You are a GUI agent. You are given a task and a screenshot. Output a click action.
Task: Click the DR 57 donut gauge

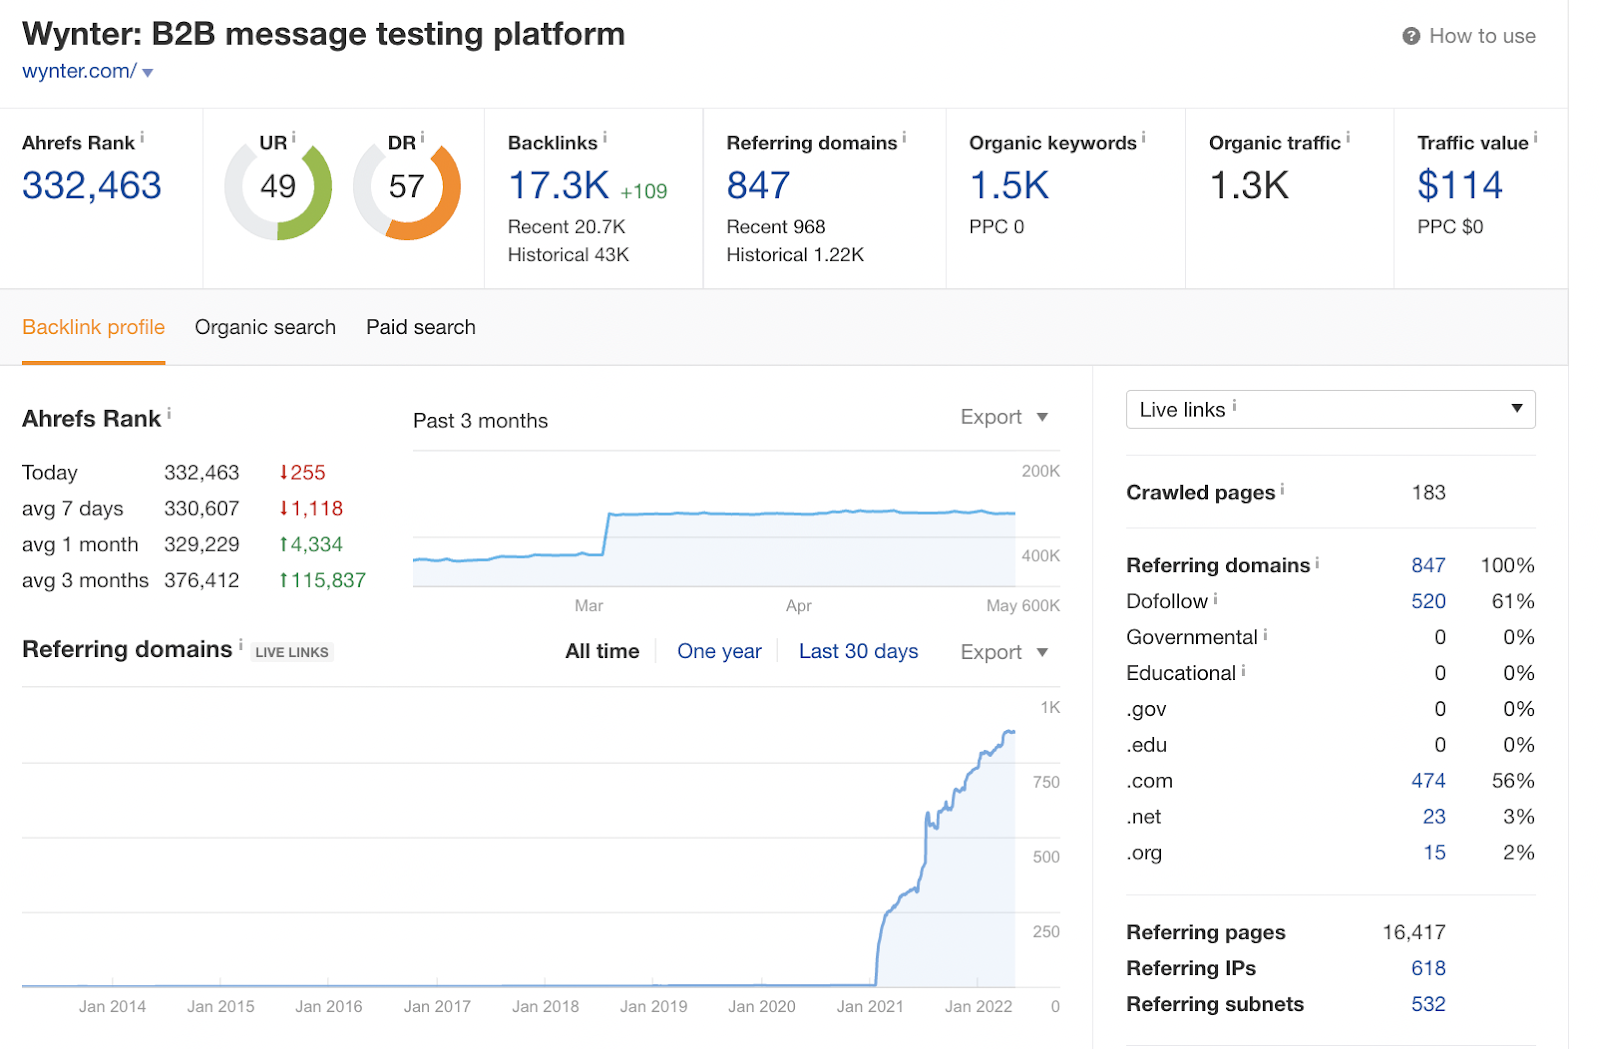click(407, 188)
